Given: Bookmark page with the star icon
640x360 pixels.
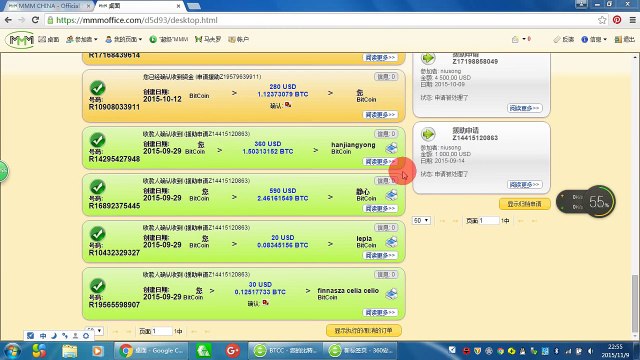Looking at the screenshot, I should [602, 20].
